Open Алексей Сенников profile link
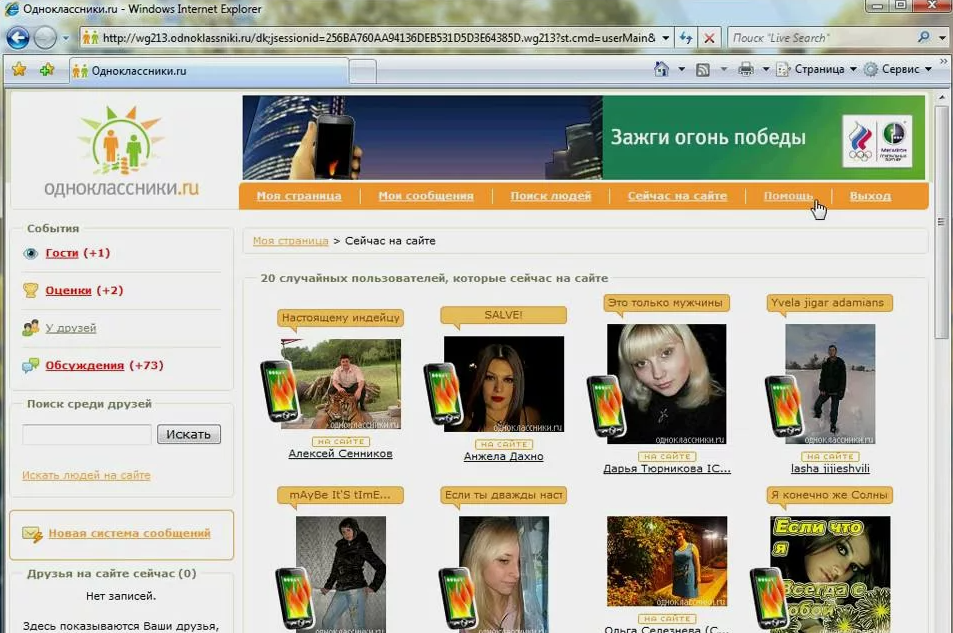 340,454
